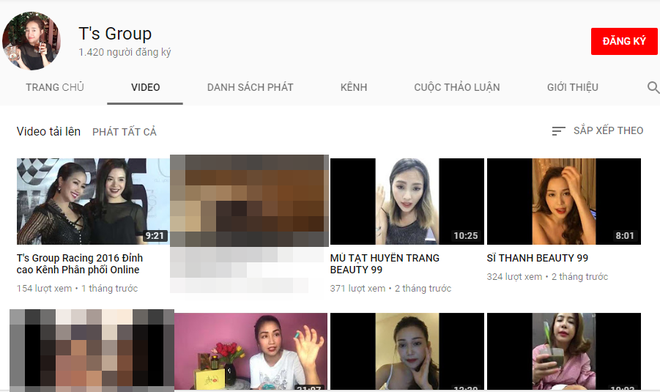The height and width of the screenshot is (392, 660).
Task: Open the SĨ THANH BEAUTY 99 title
Action: [538, 258]
